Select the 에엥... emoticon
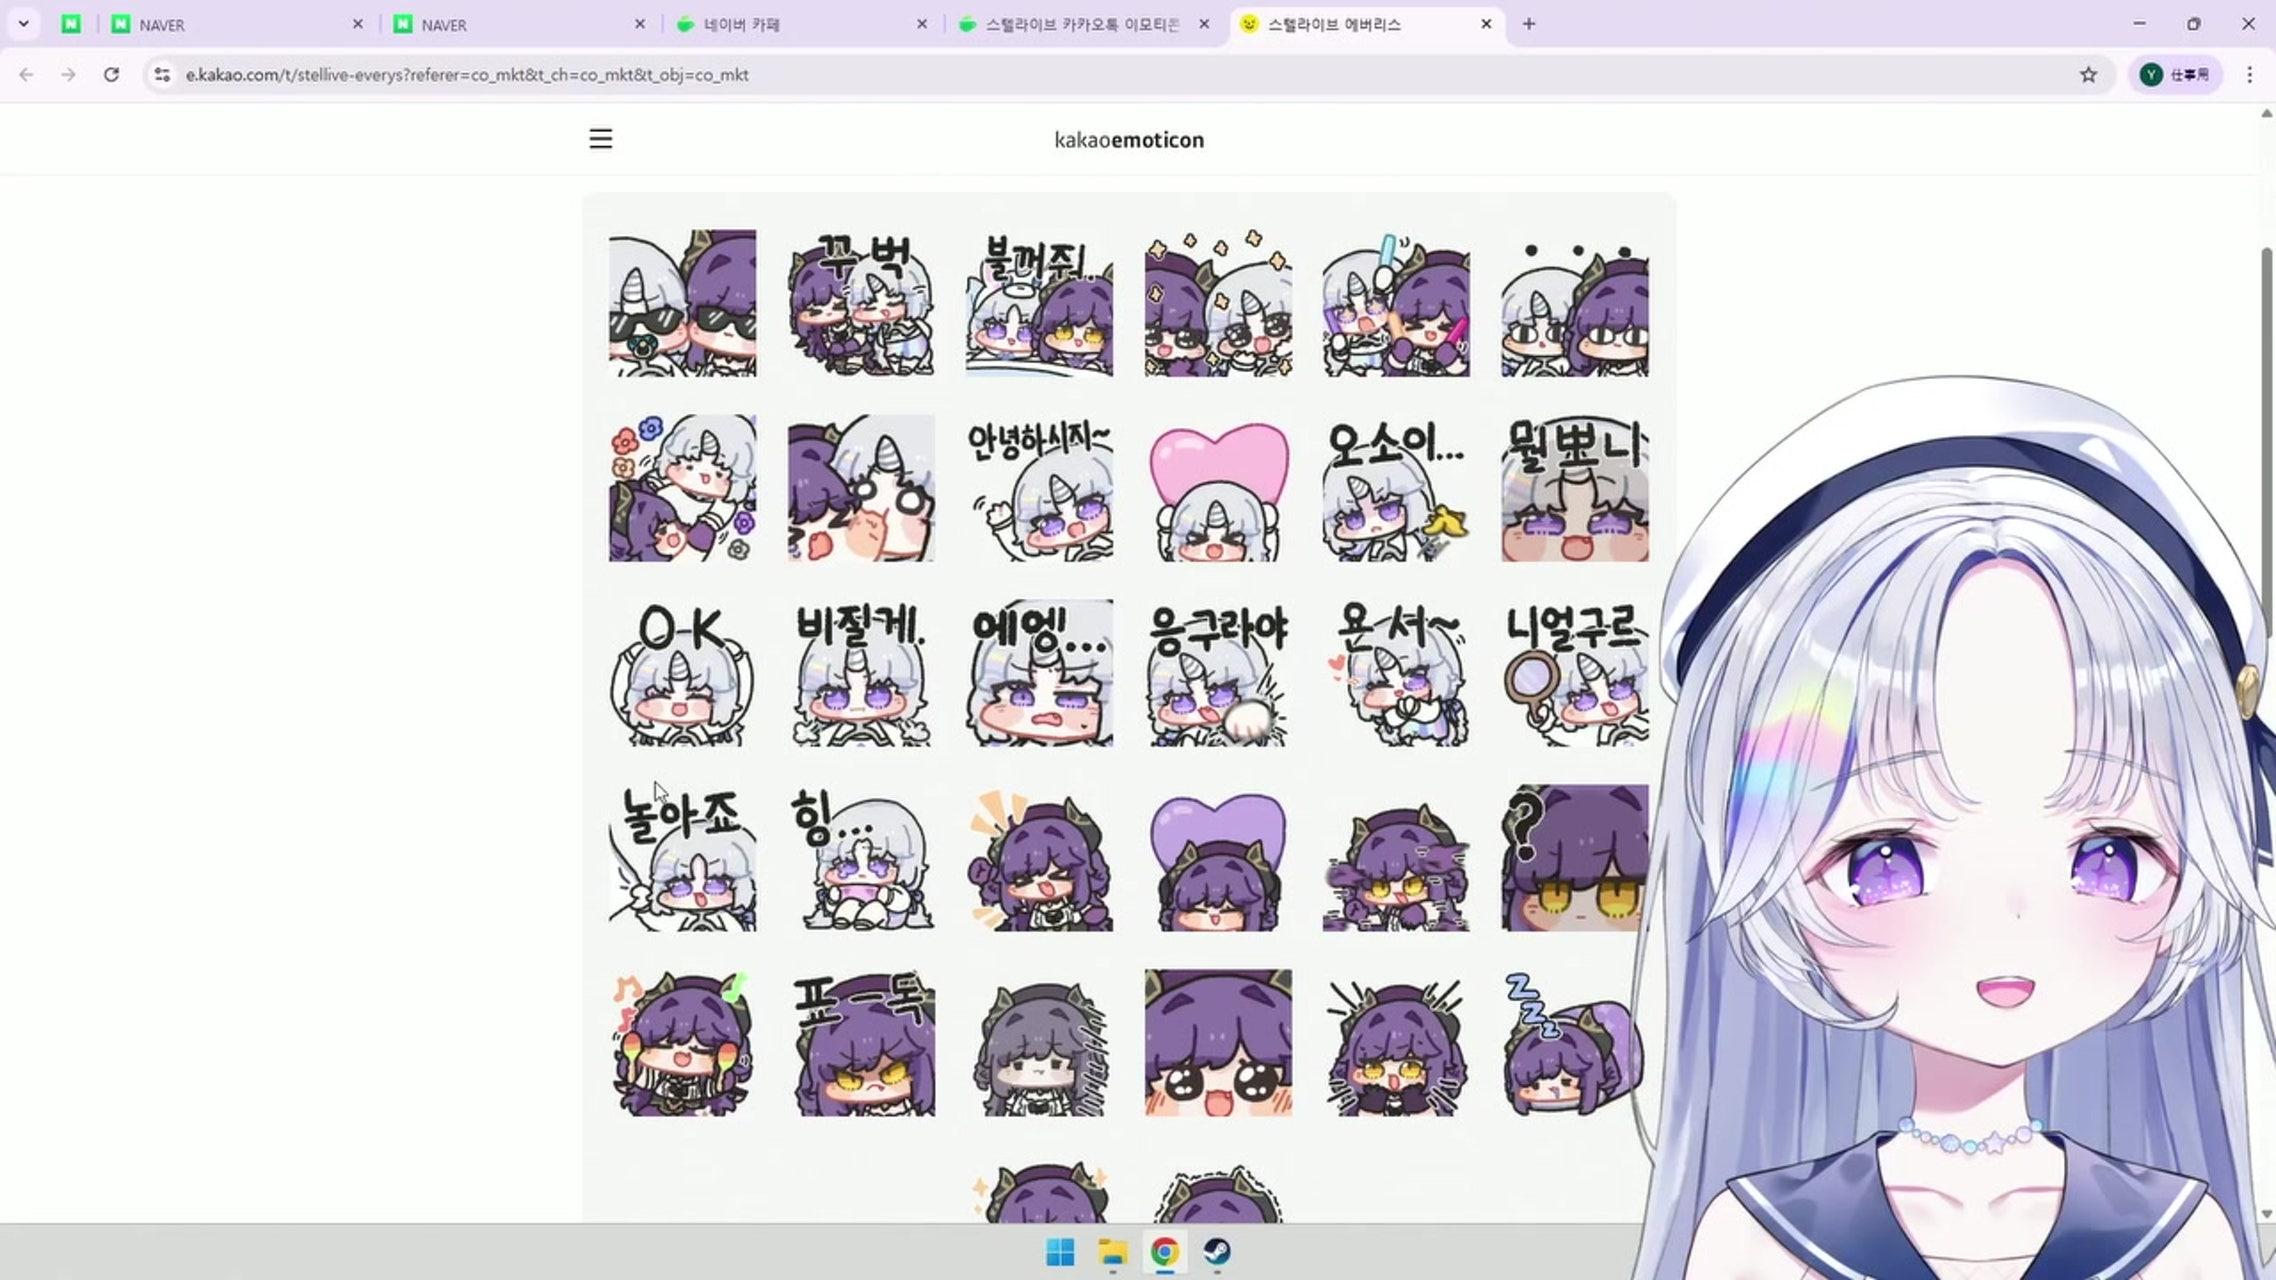Image resolution: width=2276 pixels, height=1280 pixels. click(1039, 673)
